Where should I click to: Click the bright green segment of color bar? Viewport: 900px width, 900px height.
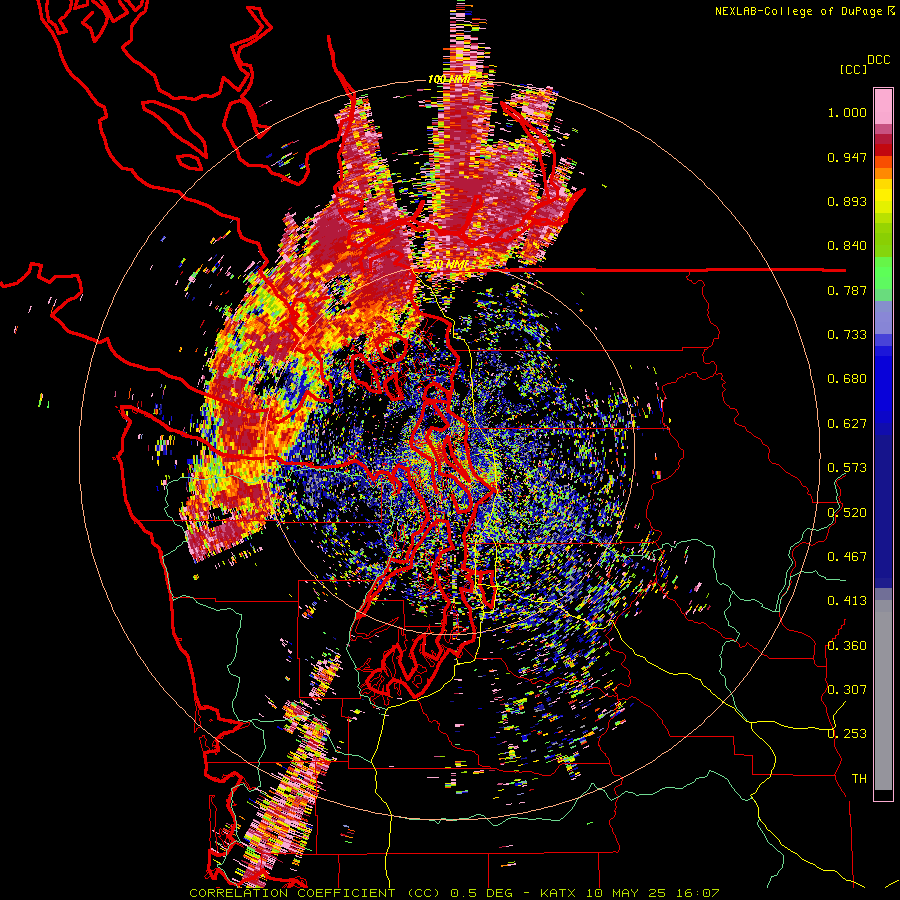[x=883, y=273]
